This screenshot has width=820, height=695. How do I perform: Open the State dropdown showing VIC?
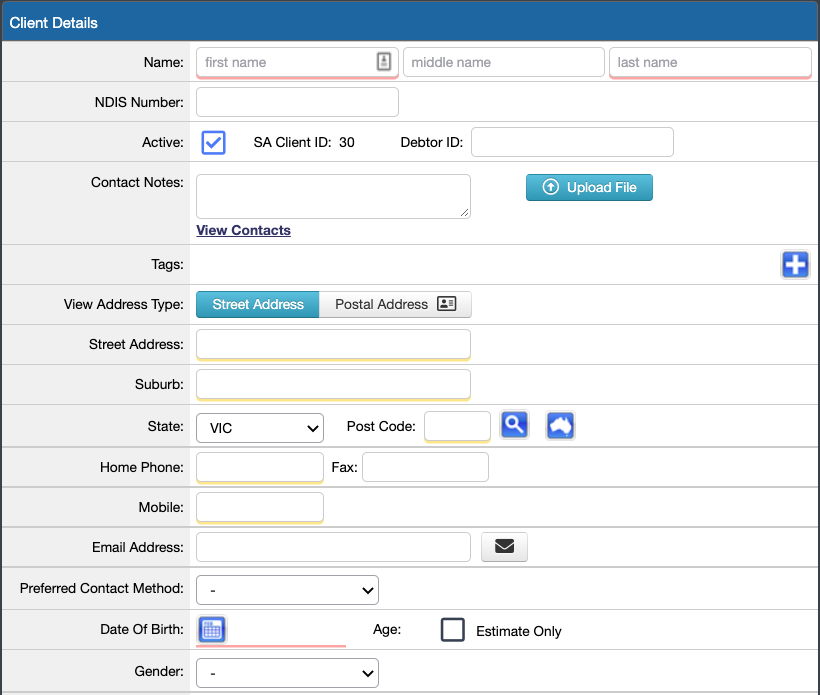tap(259, 427)
